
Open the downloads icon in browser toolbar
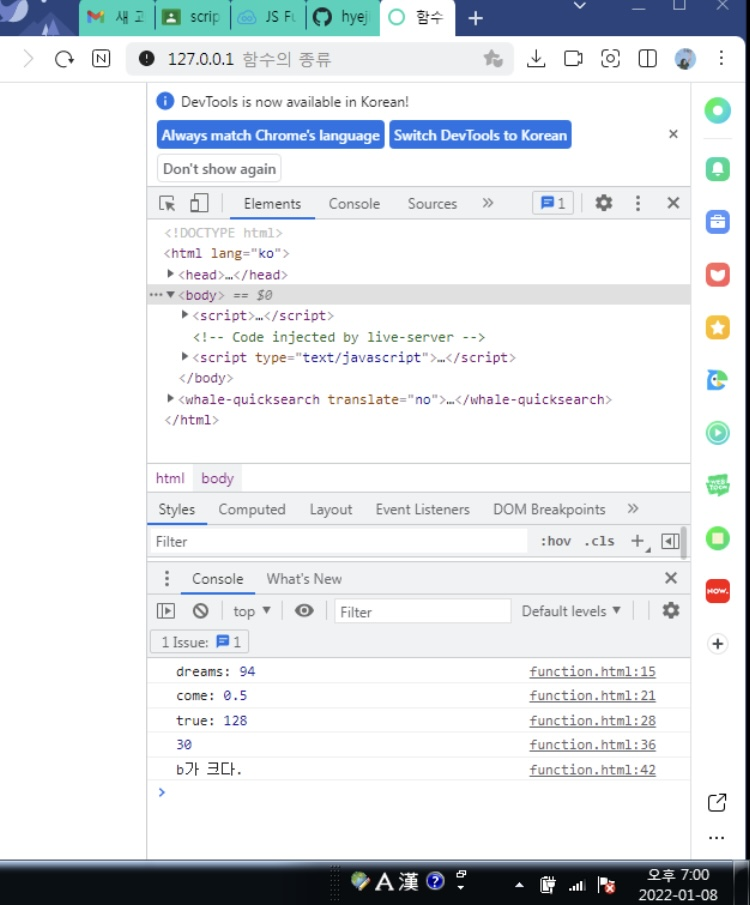(536, 58)
